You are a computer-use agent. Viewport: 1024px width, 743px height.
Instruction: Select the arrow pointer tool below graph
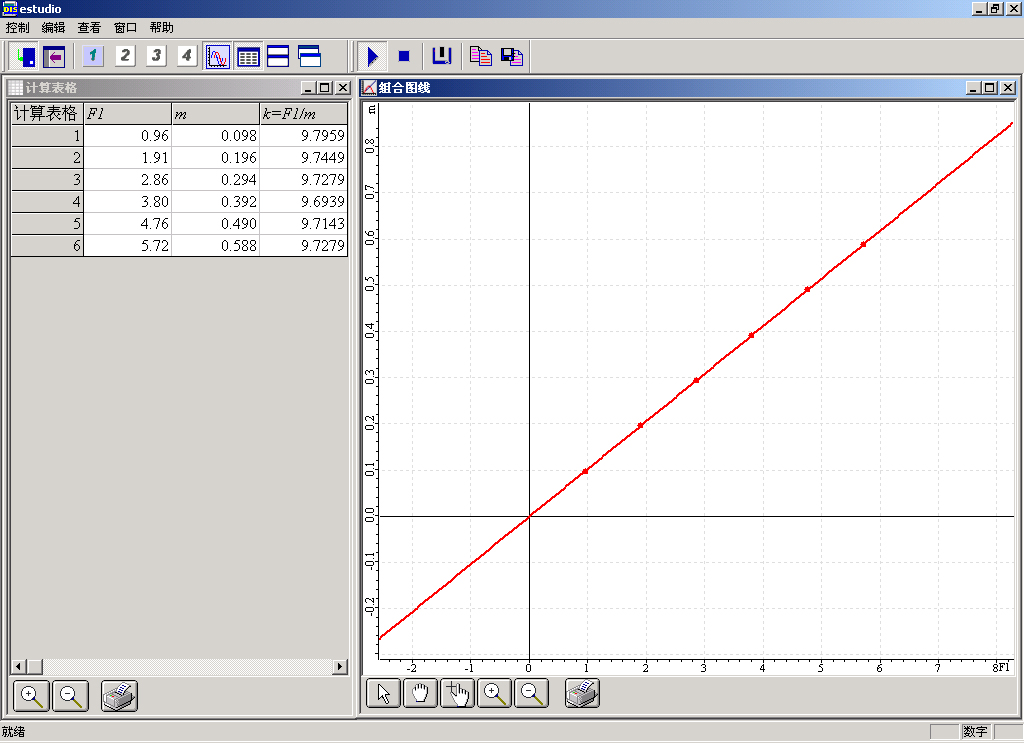coord(384,693)
